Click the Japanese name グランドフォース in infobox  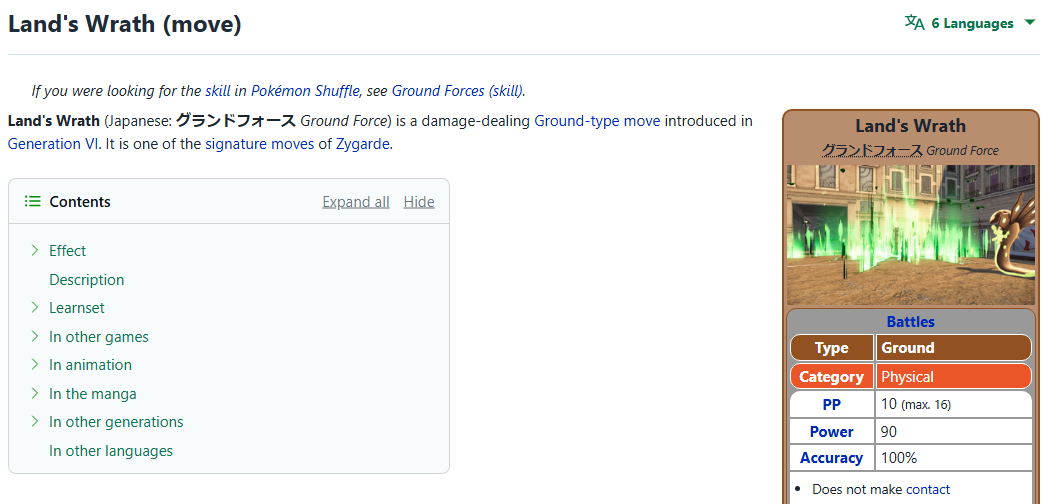(x=872, y=150)
